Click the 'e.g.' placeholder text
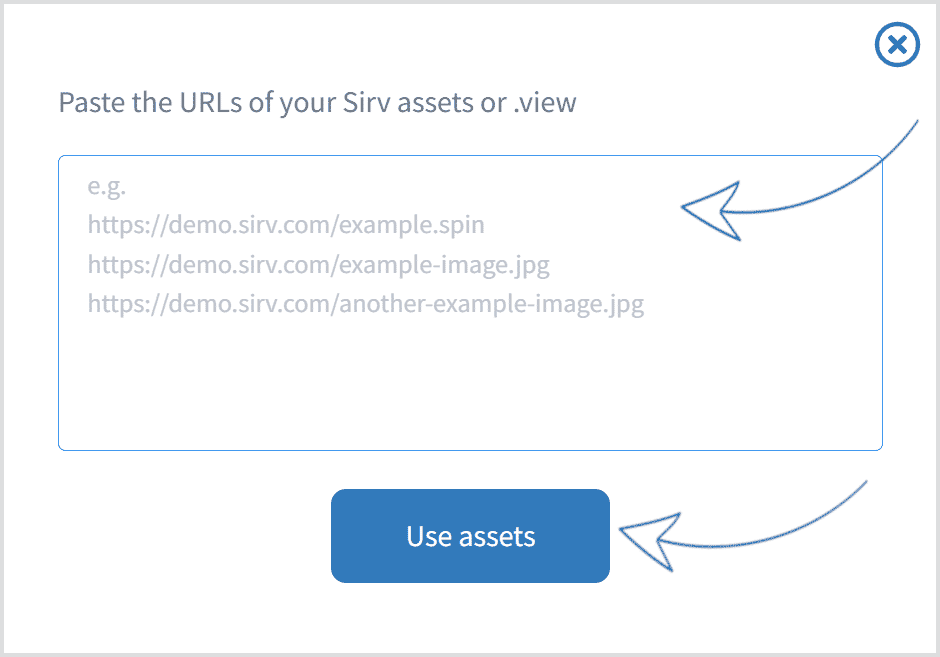The height and width of the screenshot is (657, 940). 107,186
